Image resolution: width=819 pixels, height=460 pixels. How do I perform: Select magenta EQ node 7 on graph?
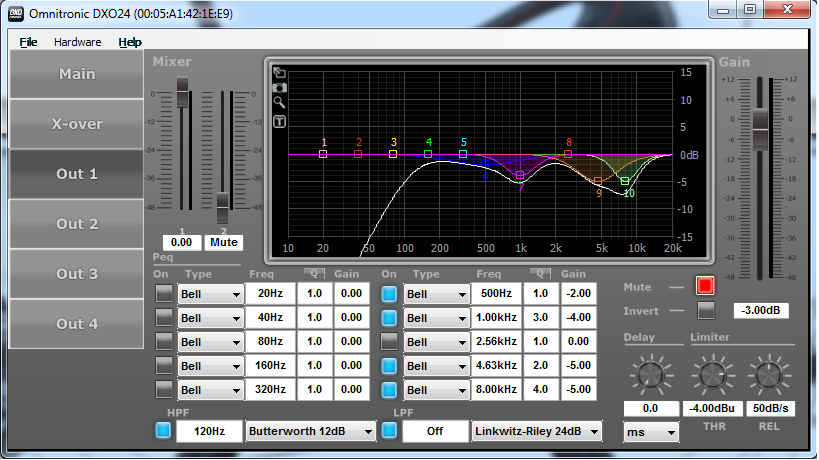(520, 175)
